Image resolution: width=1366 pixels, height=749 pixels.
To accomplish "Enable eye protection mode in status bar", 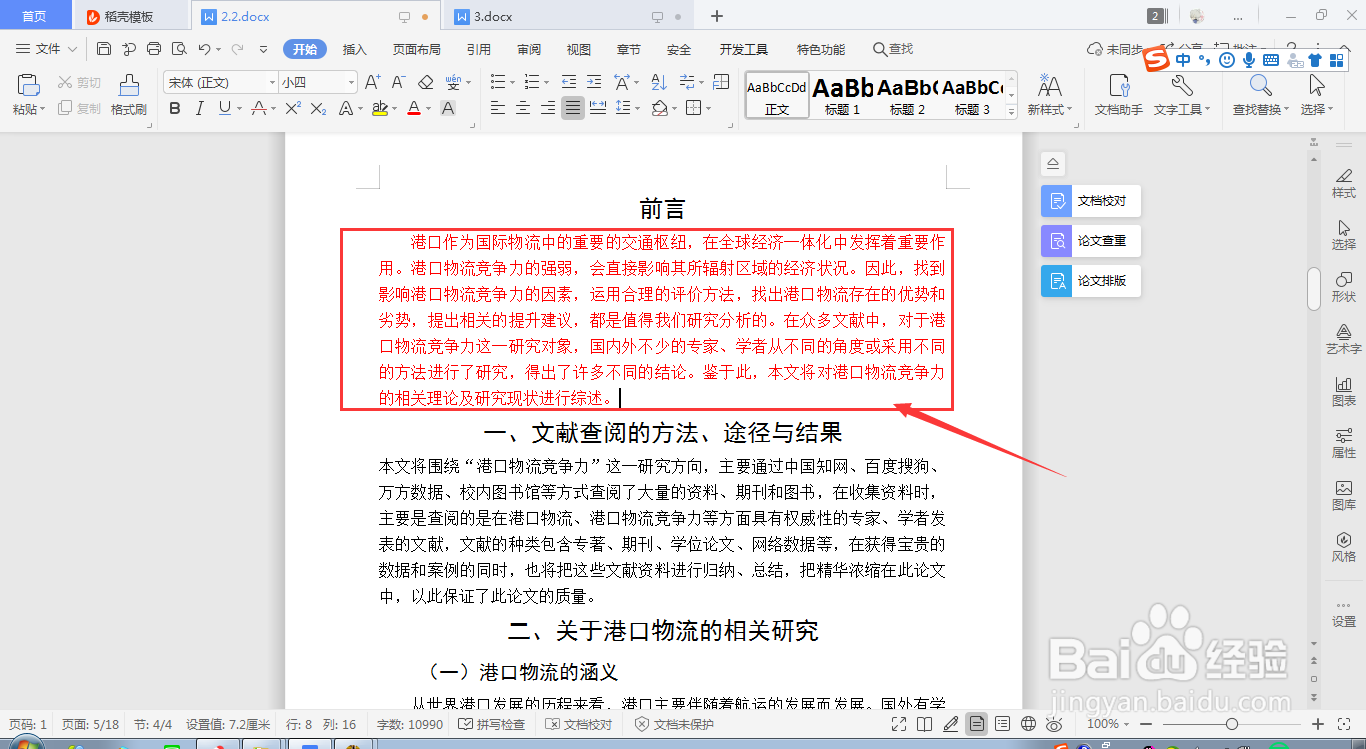I will [x=1054, y=724].
